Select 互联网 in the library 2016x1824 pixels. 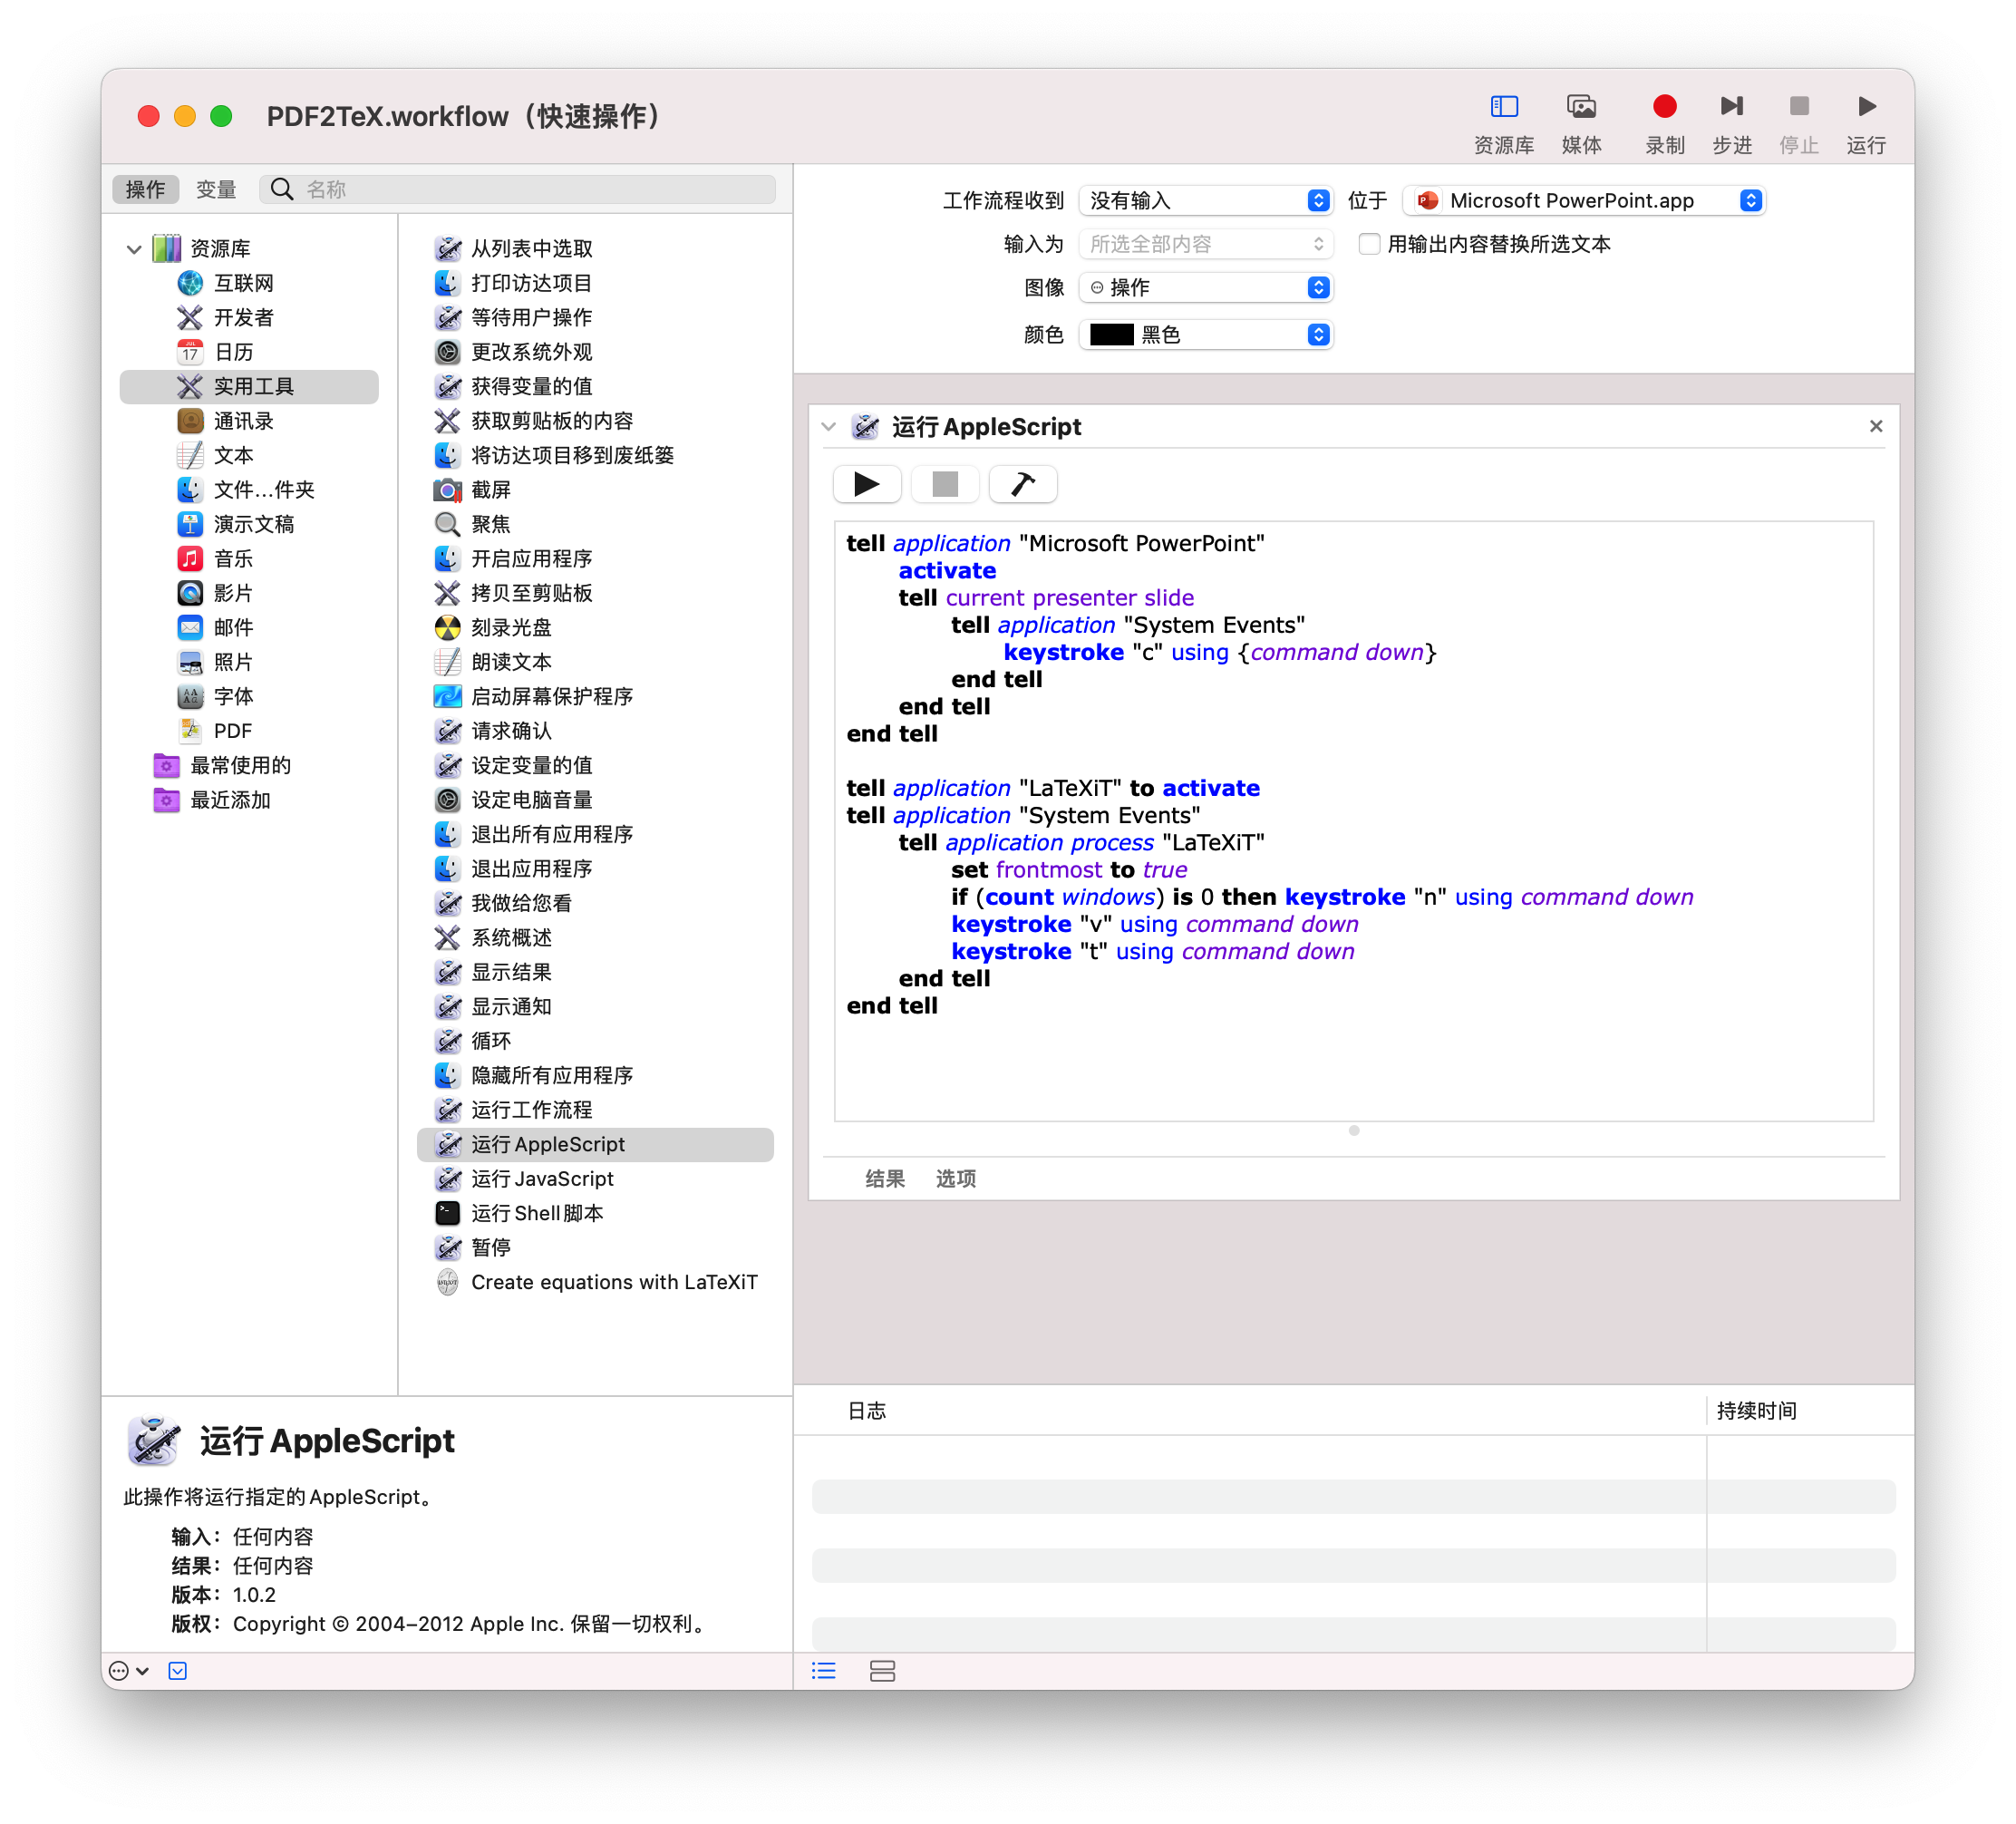[x=250, y=283]
